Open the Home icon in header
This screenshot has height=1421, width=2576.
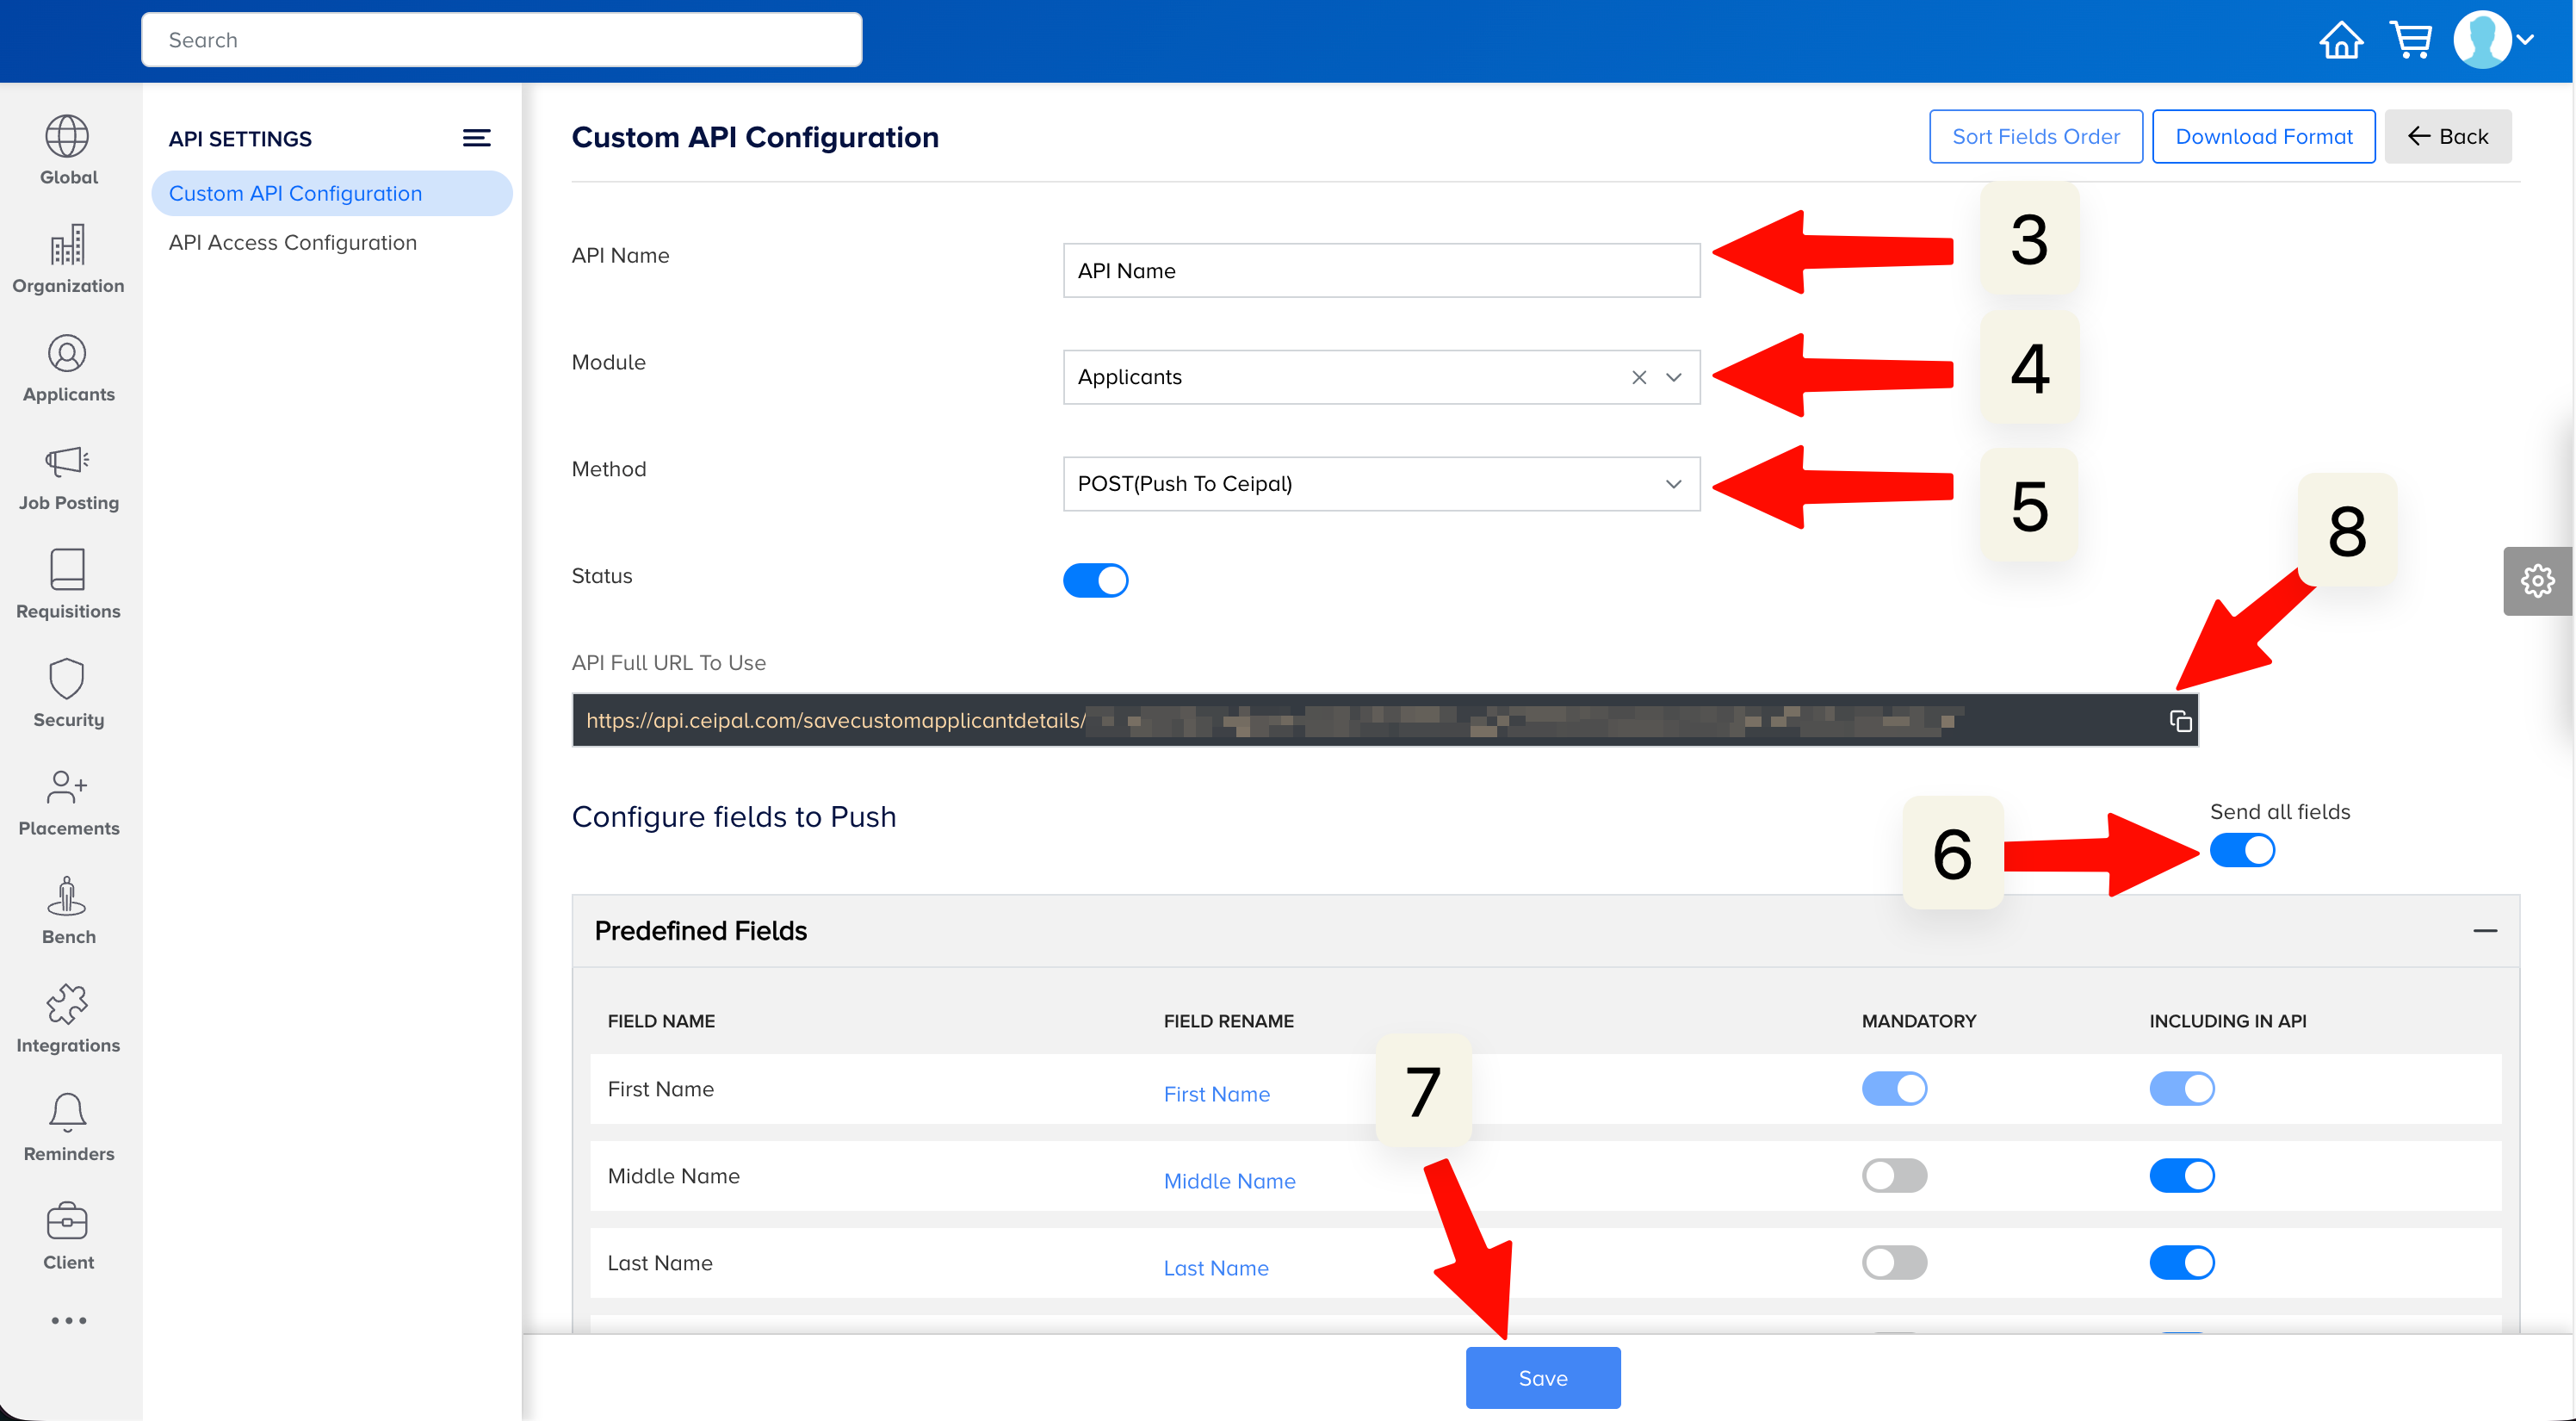(x=2341, y=41)
